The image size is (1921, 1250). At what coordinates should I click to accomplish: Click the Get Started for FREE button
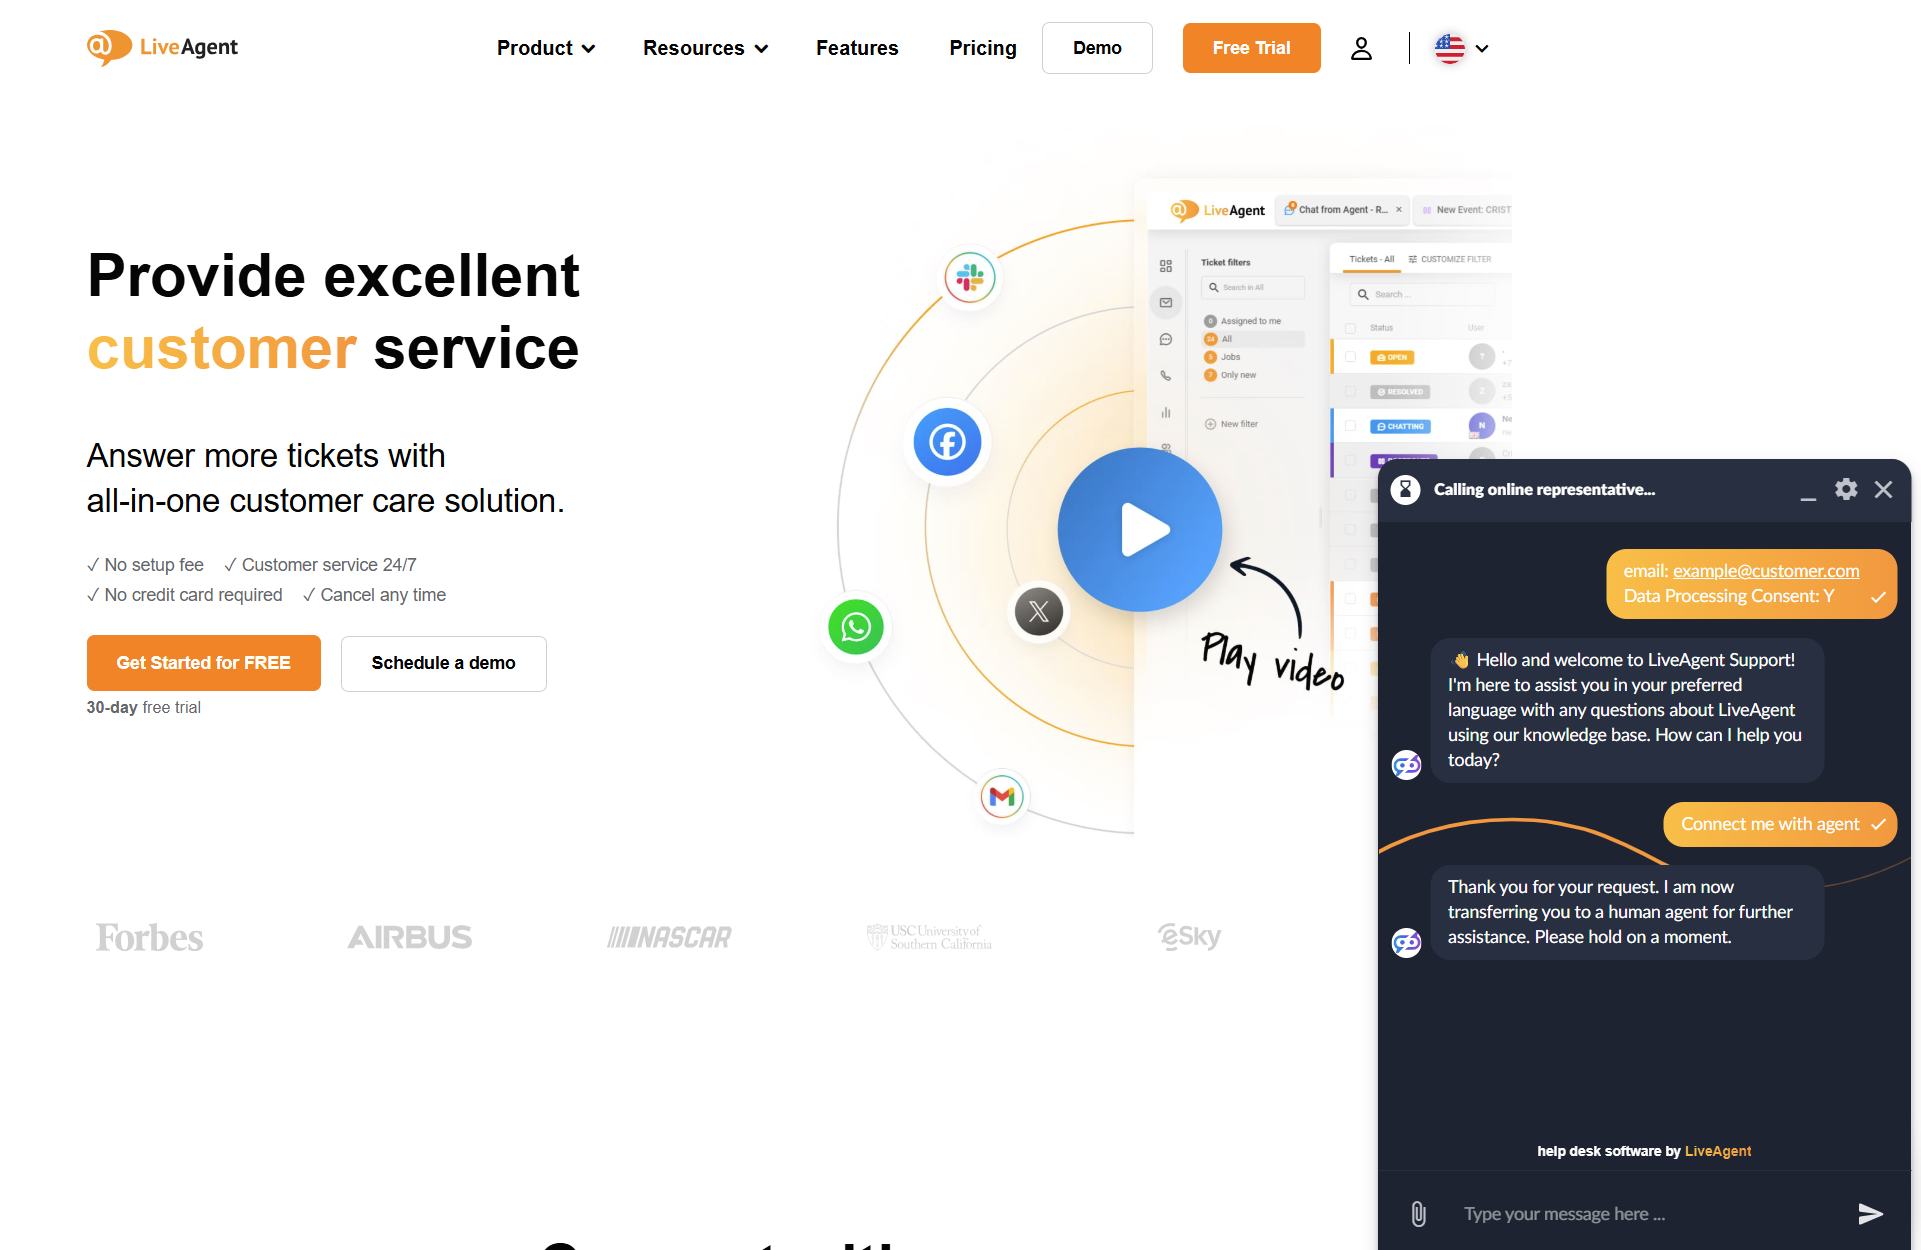point(203,662)
